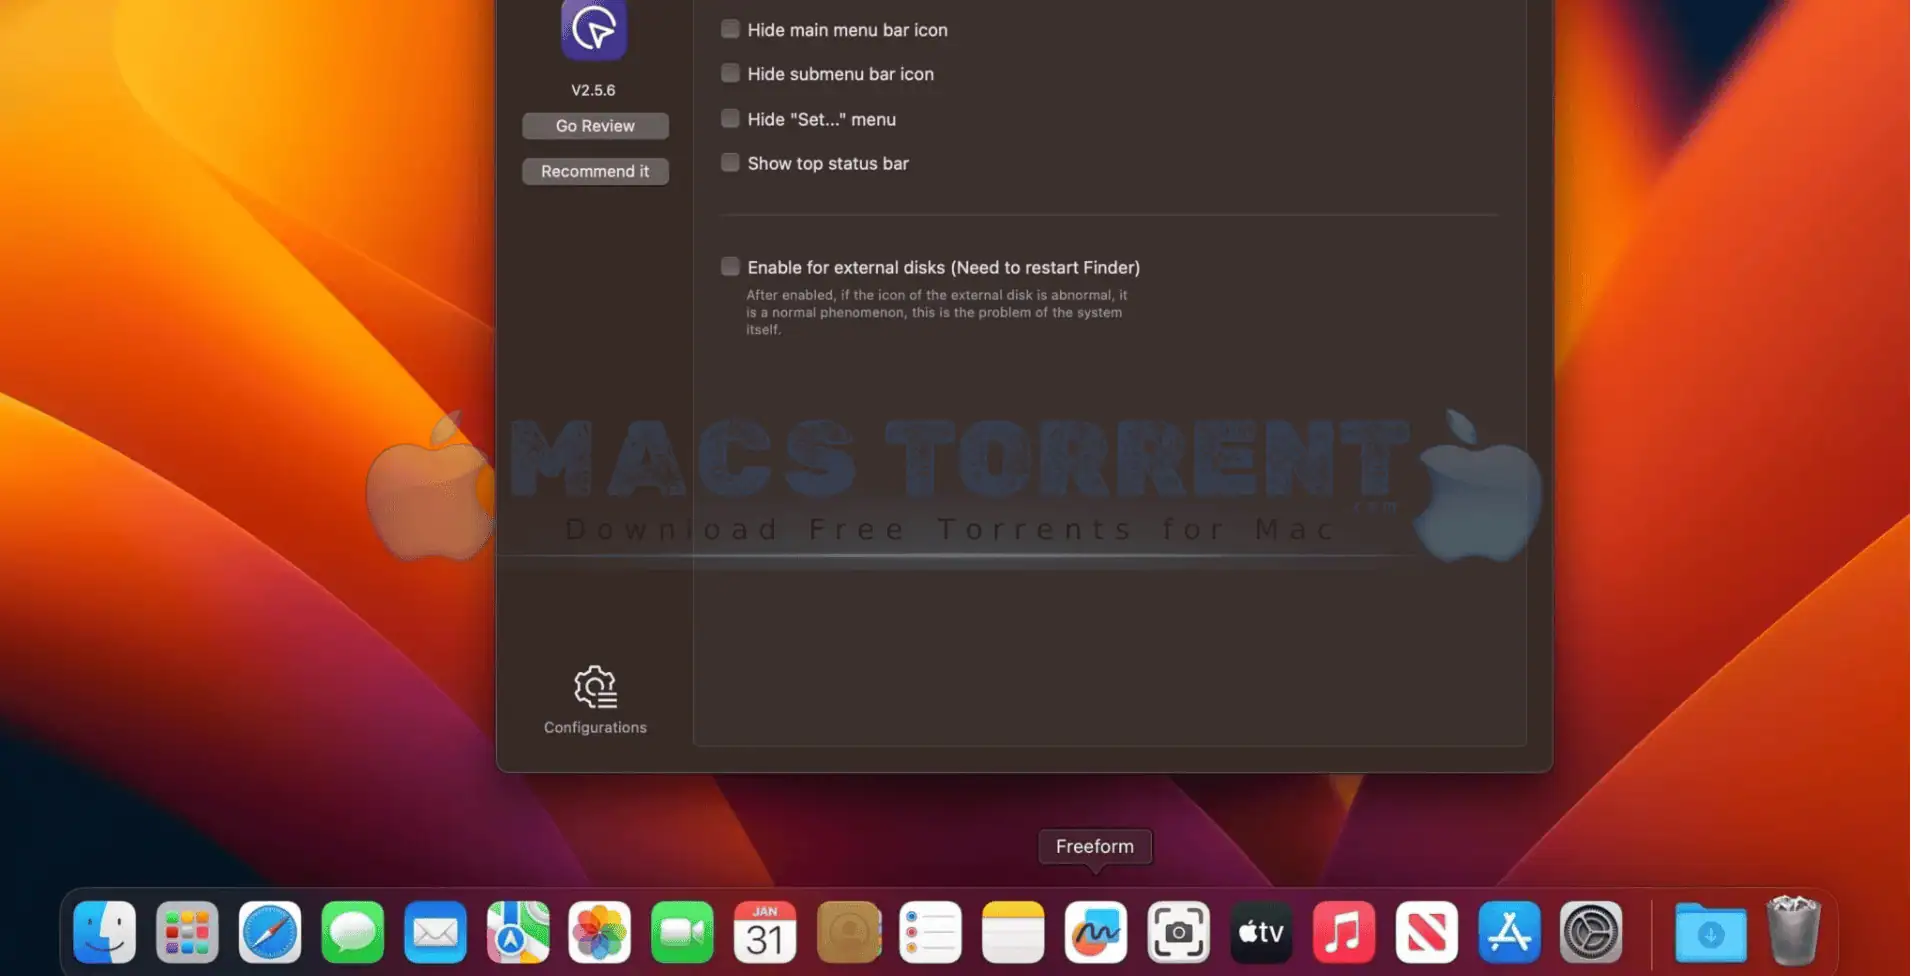Open Calendar showing JAN 31

765,932
